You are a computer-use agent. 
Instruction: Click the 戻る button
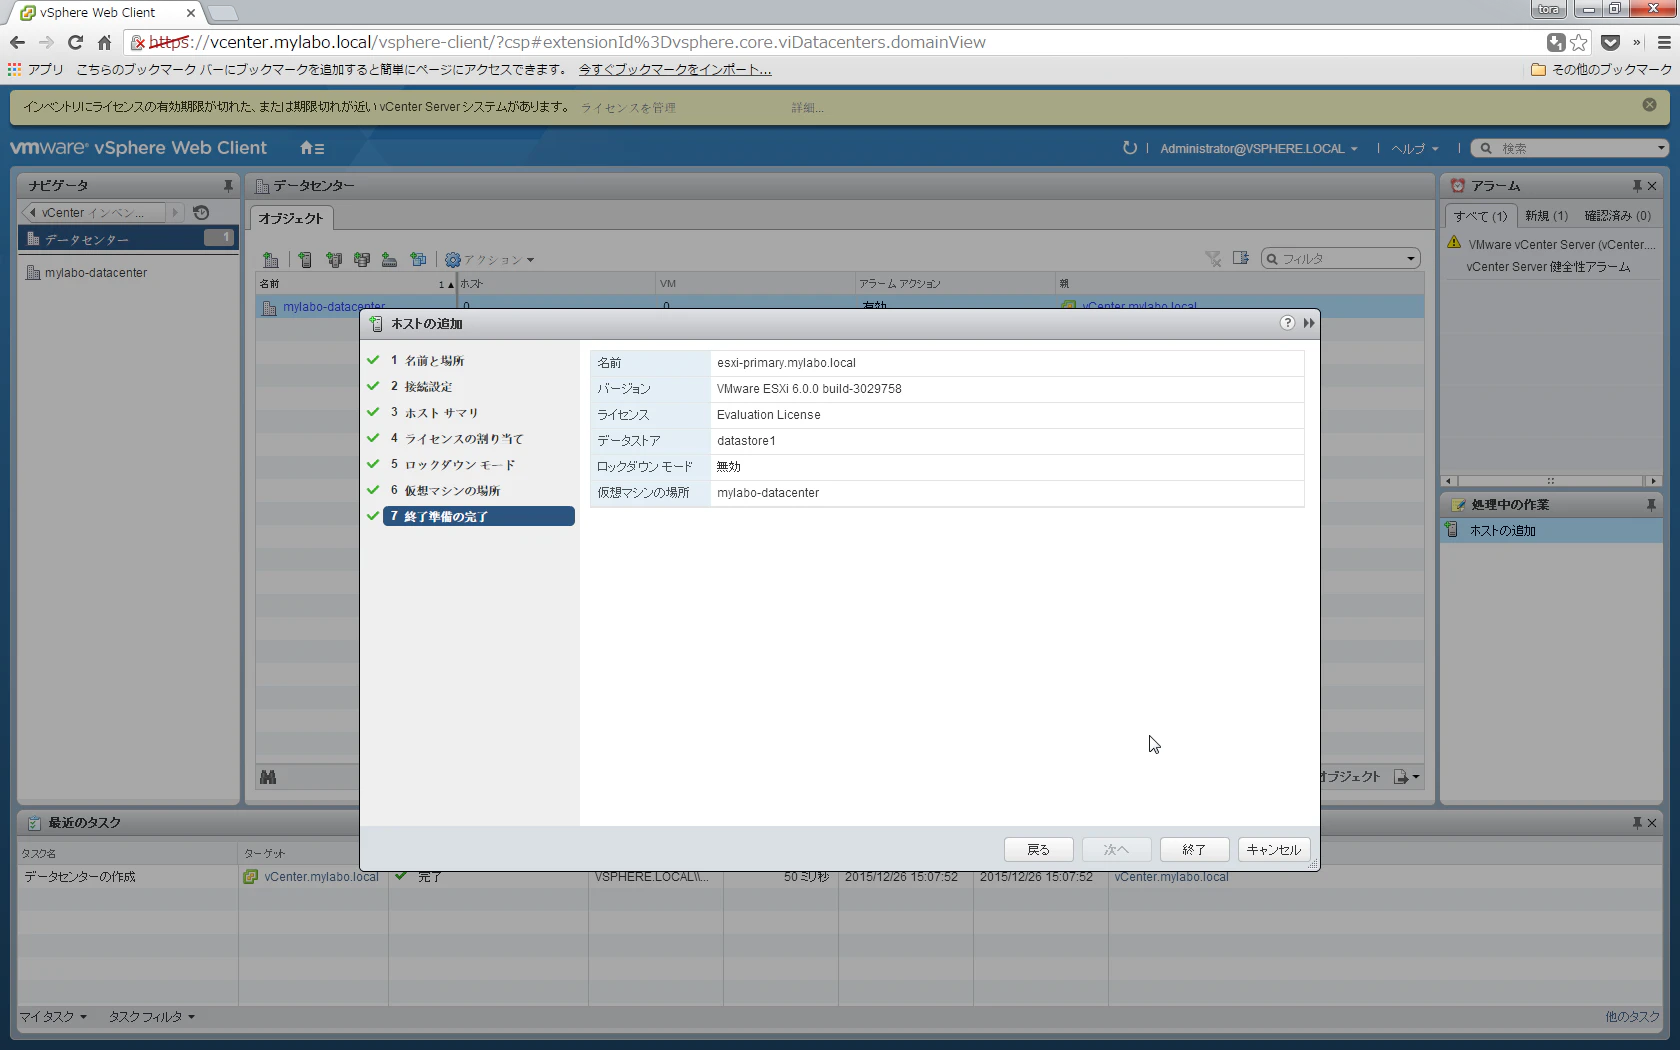point(1039,850)
